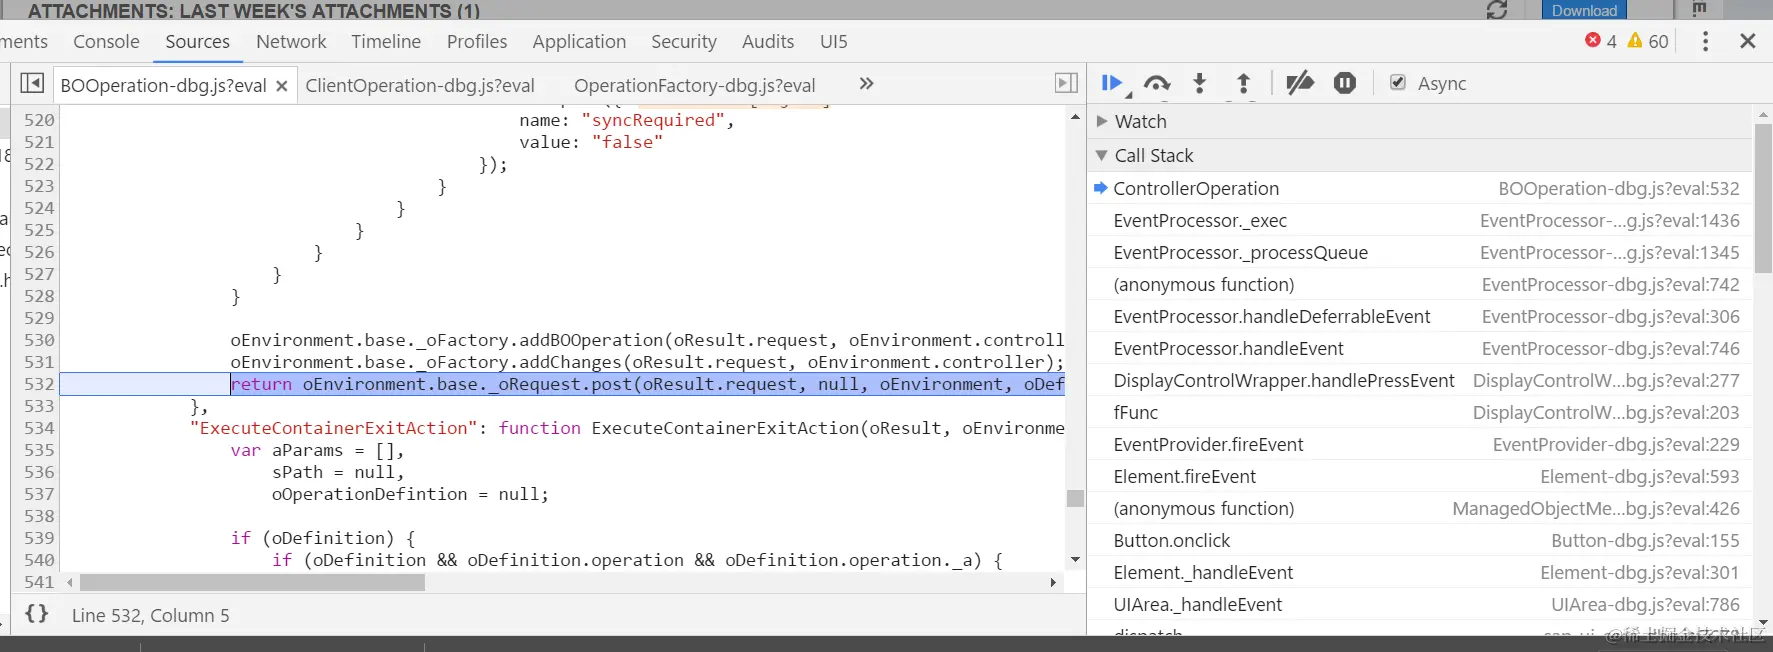
Task: Close the BOOperation-dbg.js?eval tab
Action: click(282, 86)
